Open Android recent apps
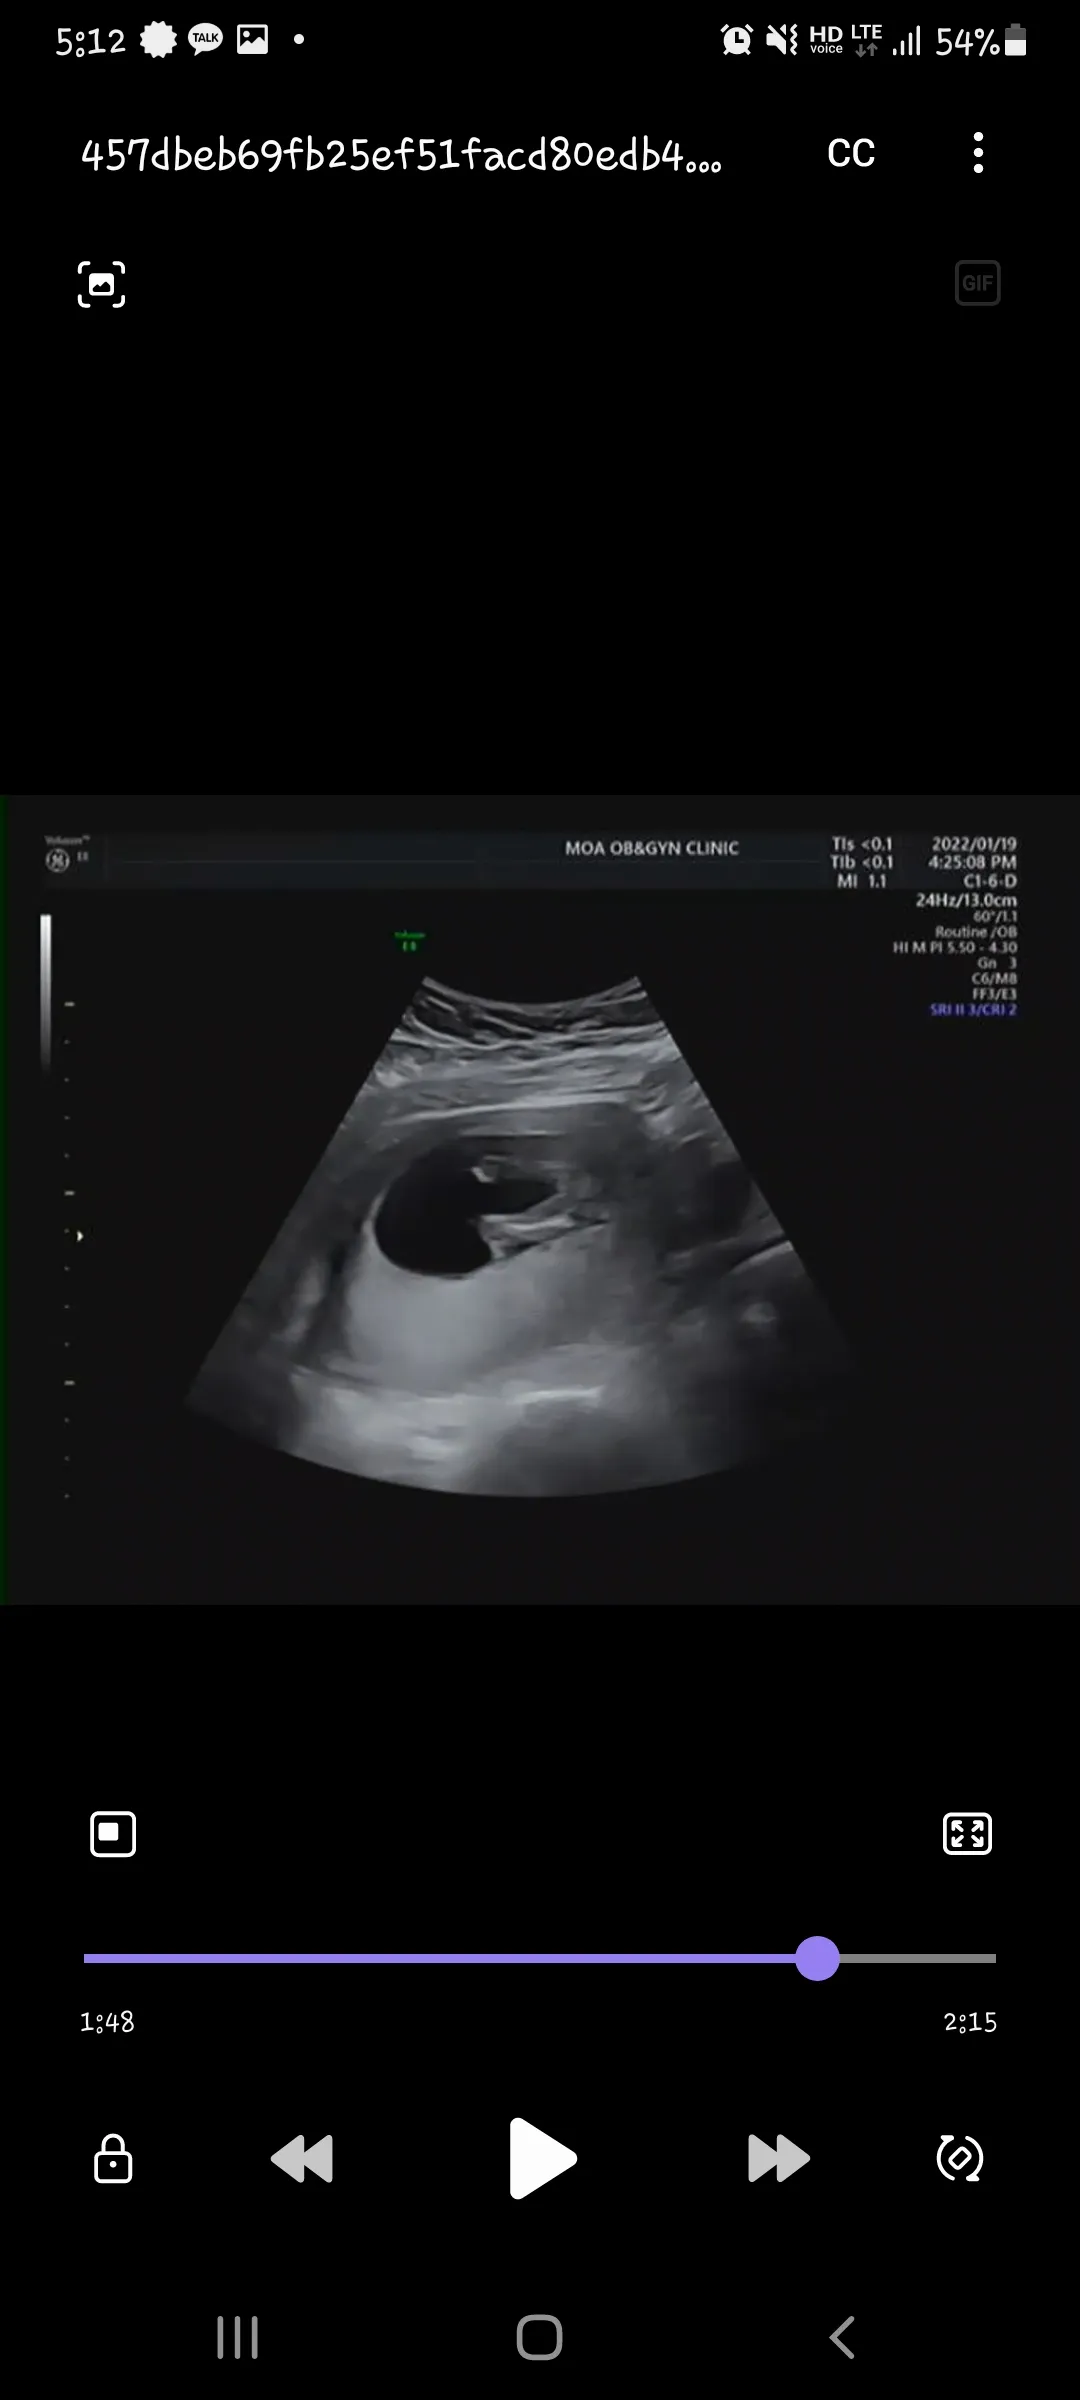1080x2400 pixels. [238, 2338]
